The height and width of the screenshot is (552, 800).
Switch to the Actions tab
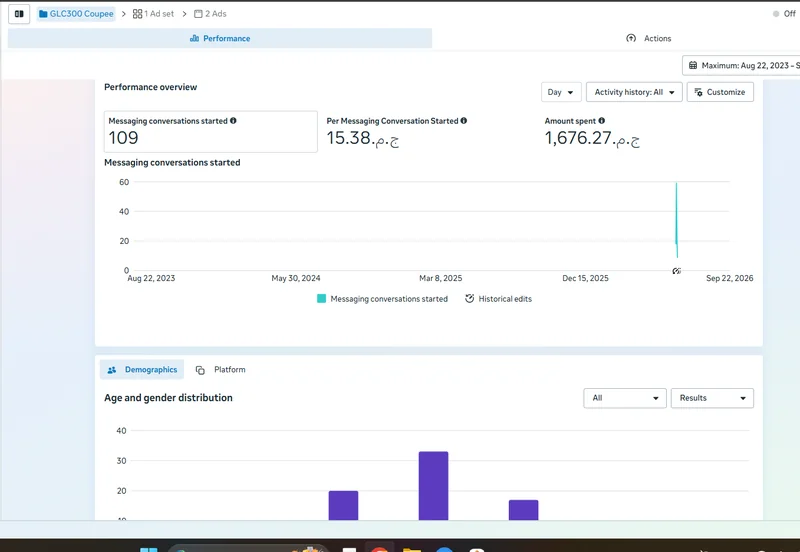coord(648,38)
